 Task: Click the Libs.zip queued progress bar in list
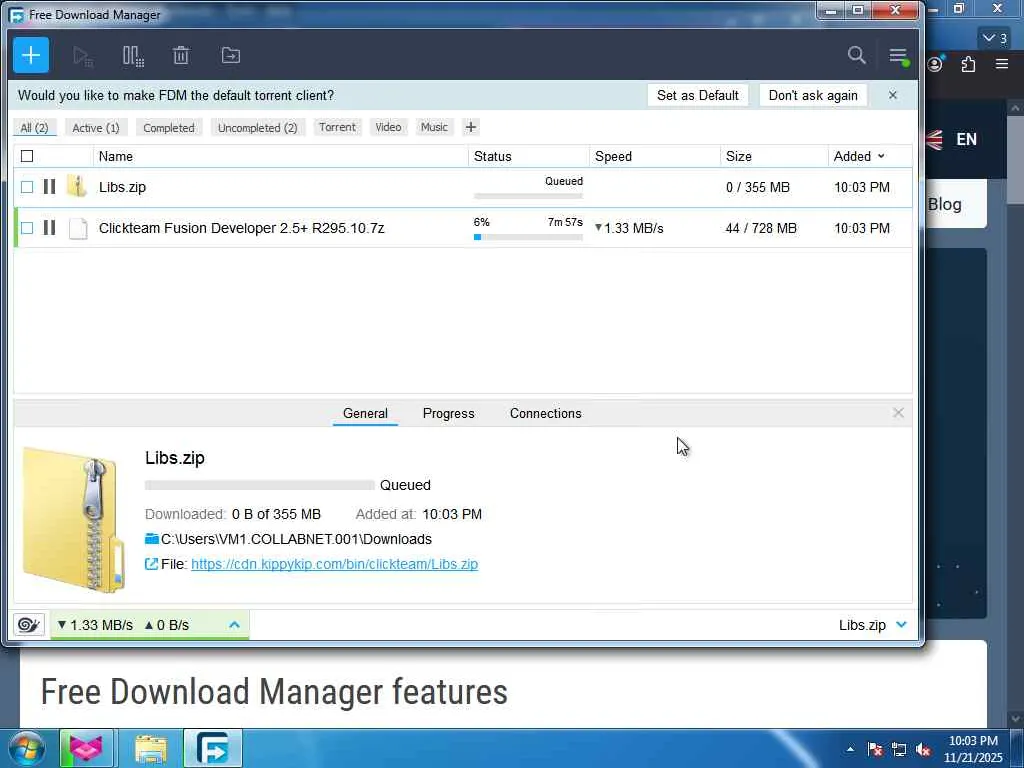point(528,195)
